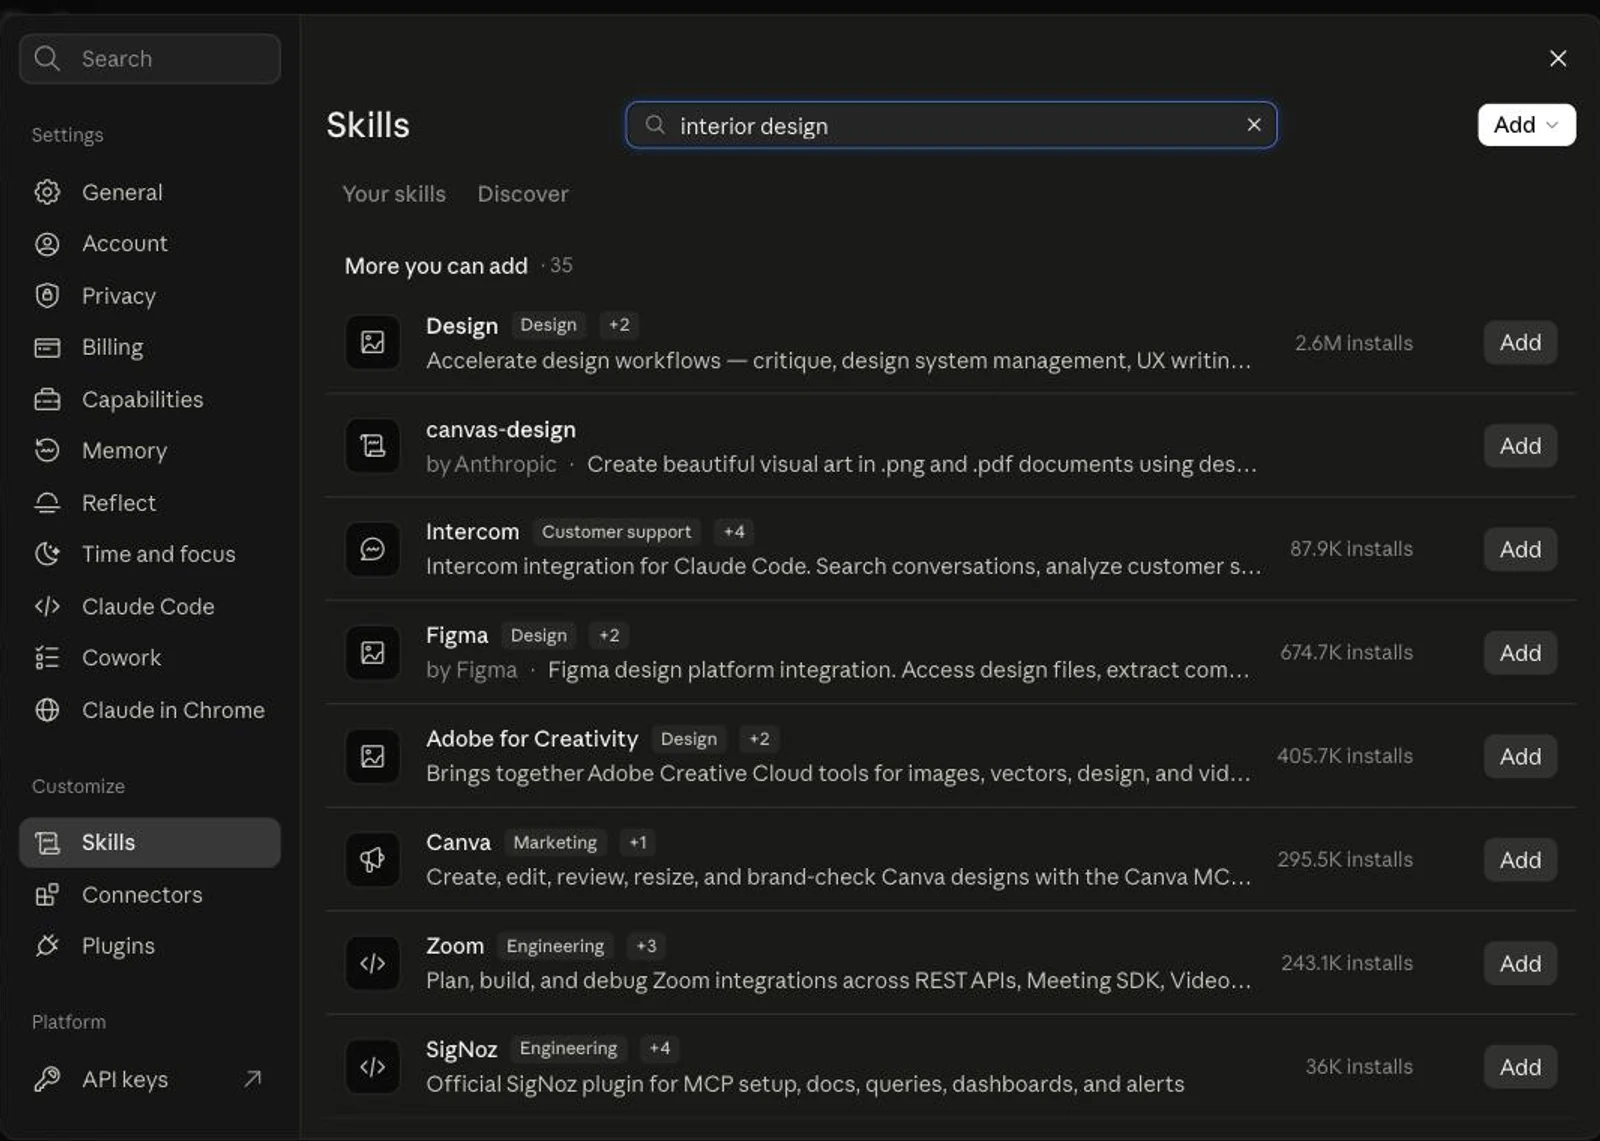Click the "674.7K installs" text
1600x1141 pixels.
click(x=1347, y=652)
